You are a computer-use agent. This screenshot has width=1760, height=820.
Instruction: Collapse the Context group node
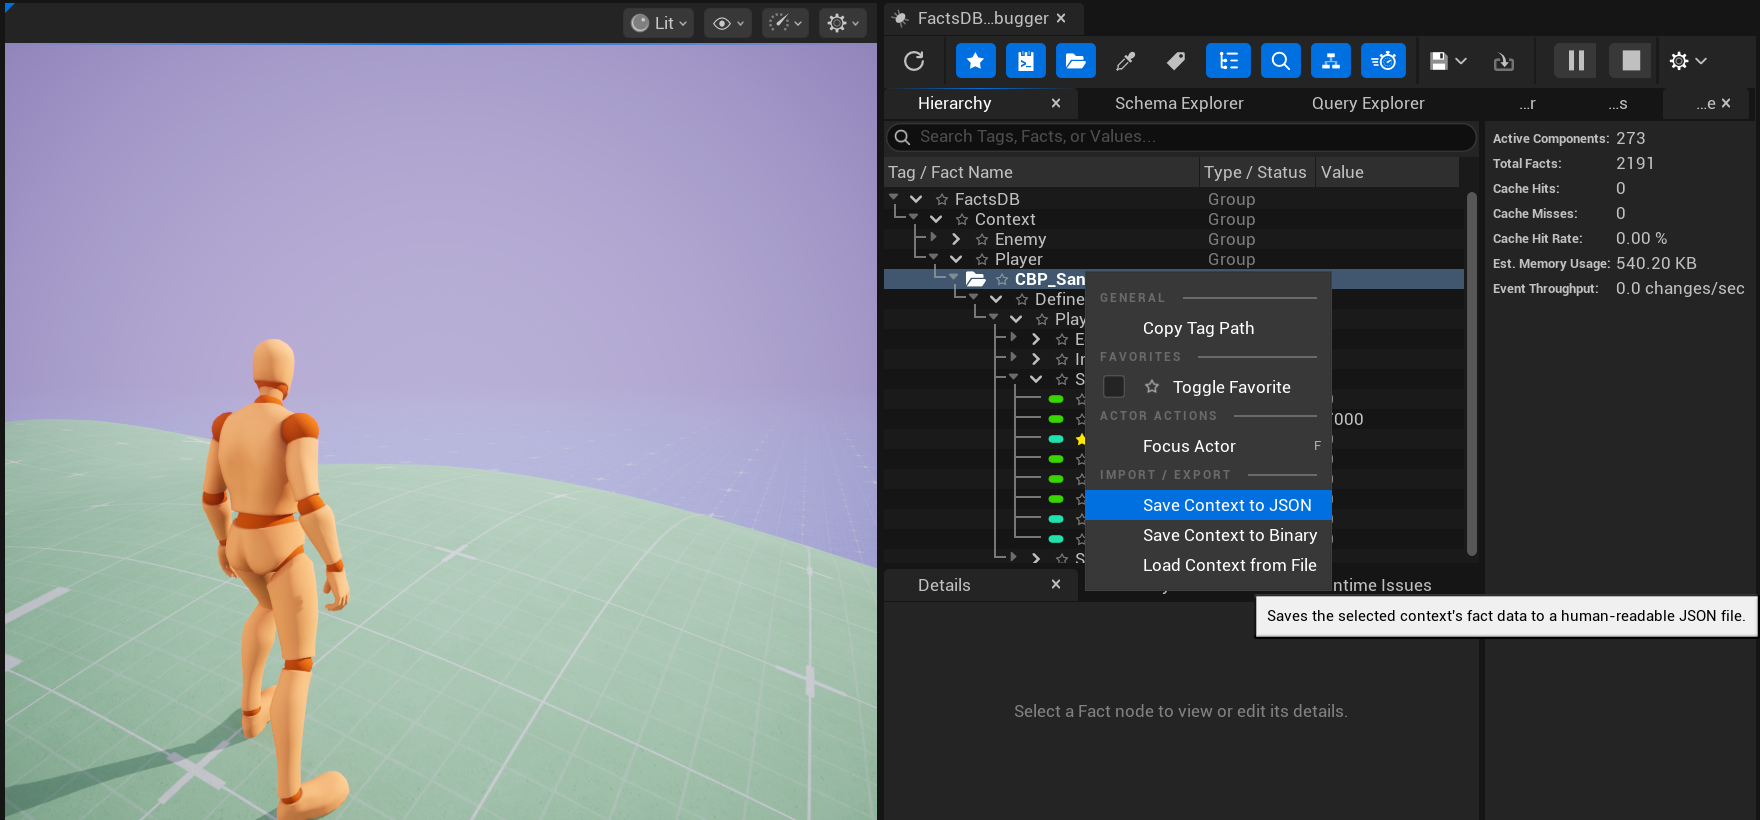(x=936, y=219)
